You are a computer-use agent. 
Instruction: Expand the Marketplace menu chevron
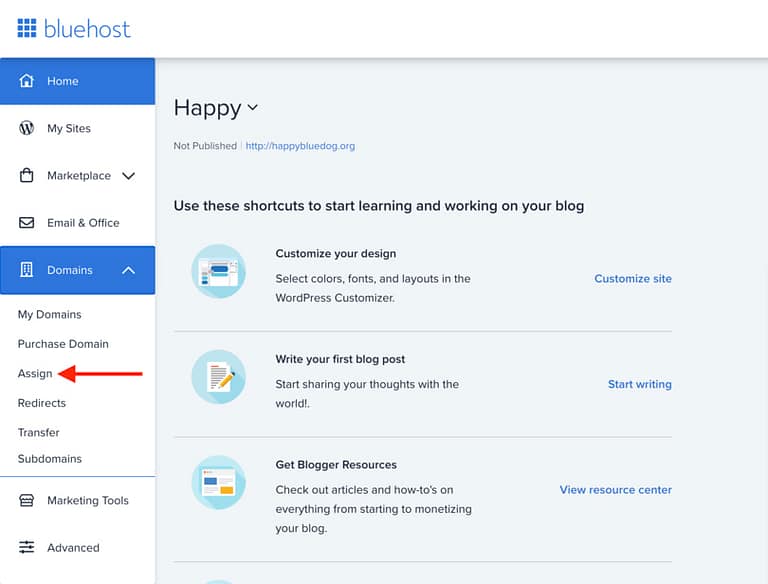tap(128, 176)
